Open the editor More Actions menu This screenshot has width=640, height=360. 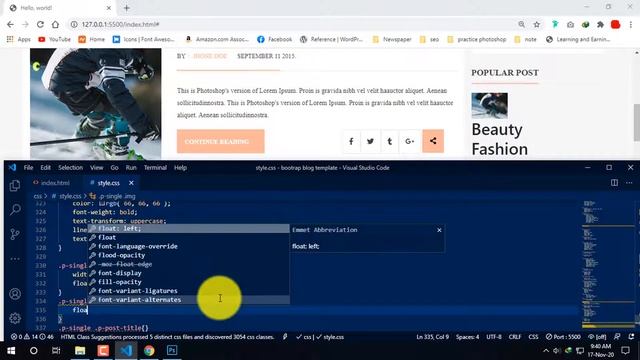(x=629, y=182)
